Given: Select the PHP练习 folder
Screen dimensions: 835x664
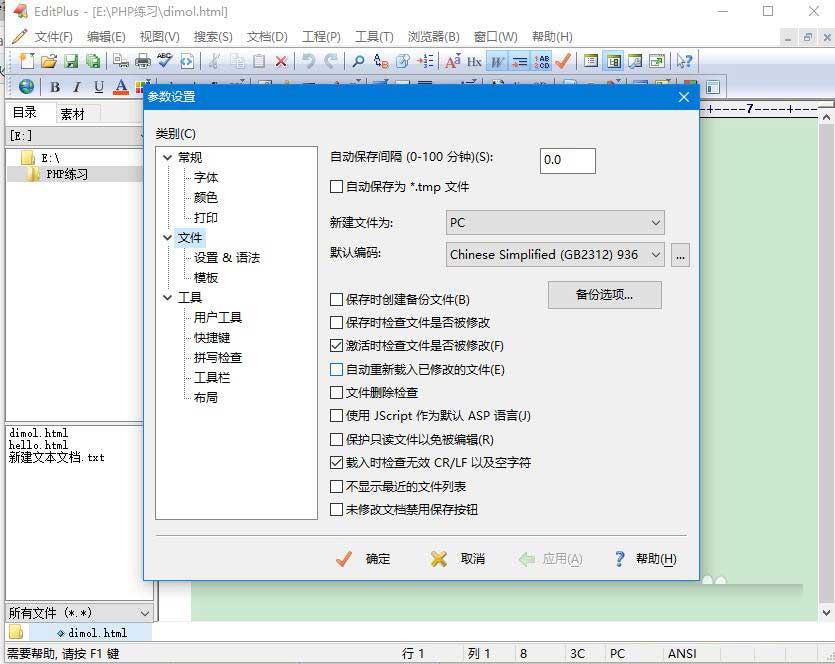Looking at the screenshot, I should tap(67, 174).
